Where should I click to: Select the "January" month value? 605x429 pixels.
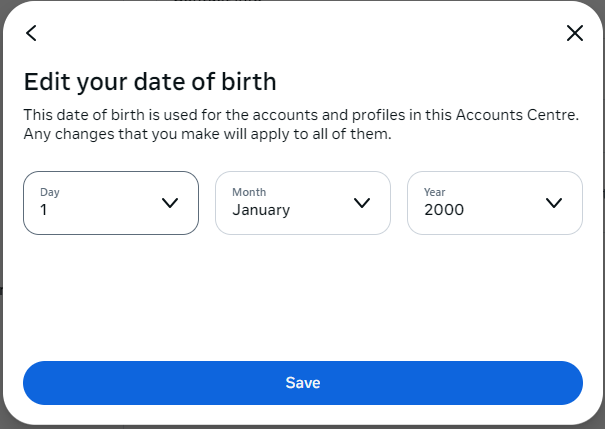261,210
